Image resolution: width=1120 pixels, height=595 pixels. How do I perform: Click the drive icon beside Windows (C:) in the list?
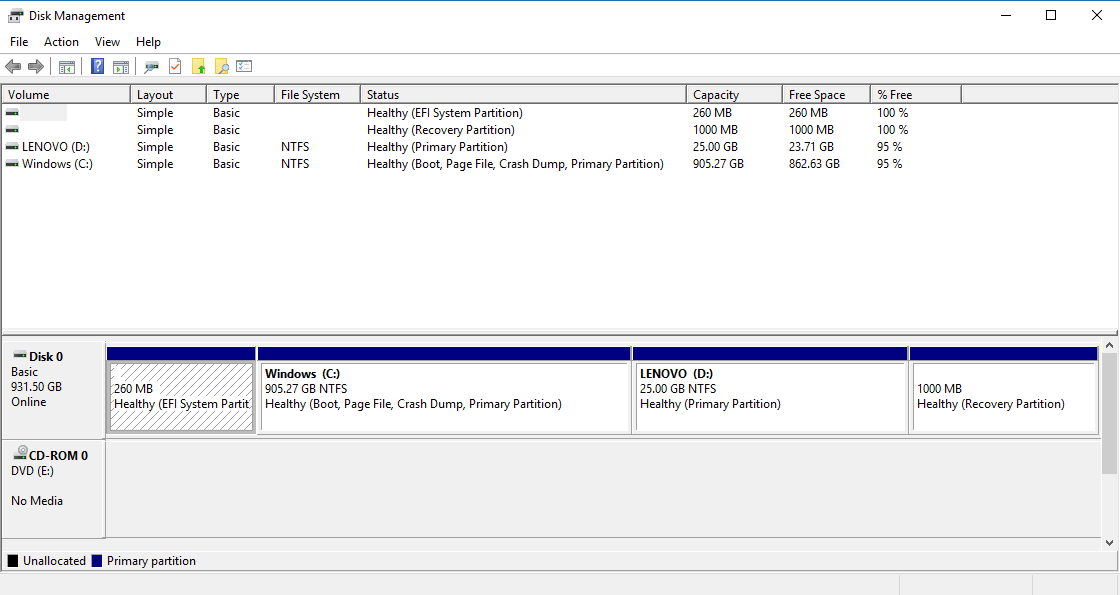click(x=12, y=164)
